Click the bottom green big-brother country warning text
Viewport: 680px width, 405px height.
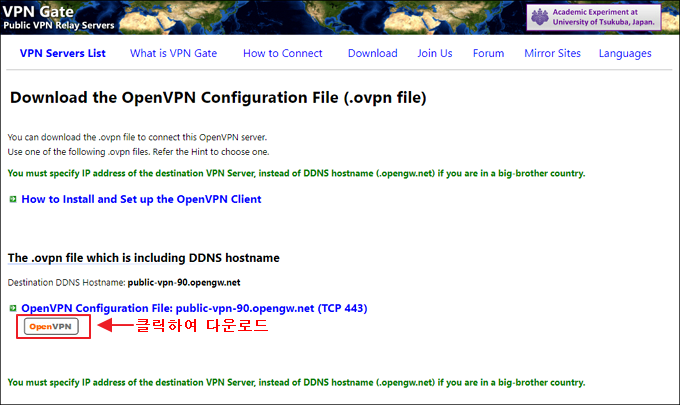click(296, 382)
